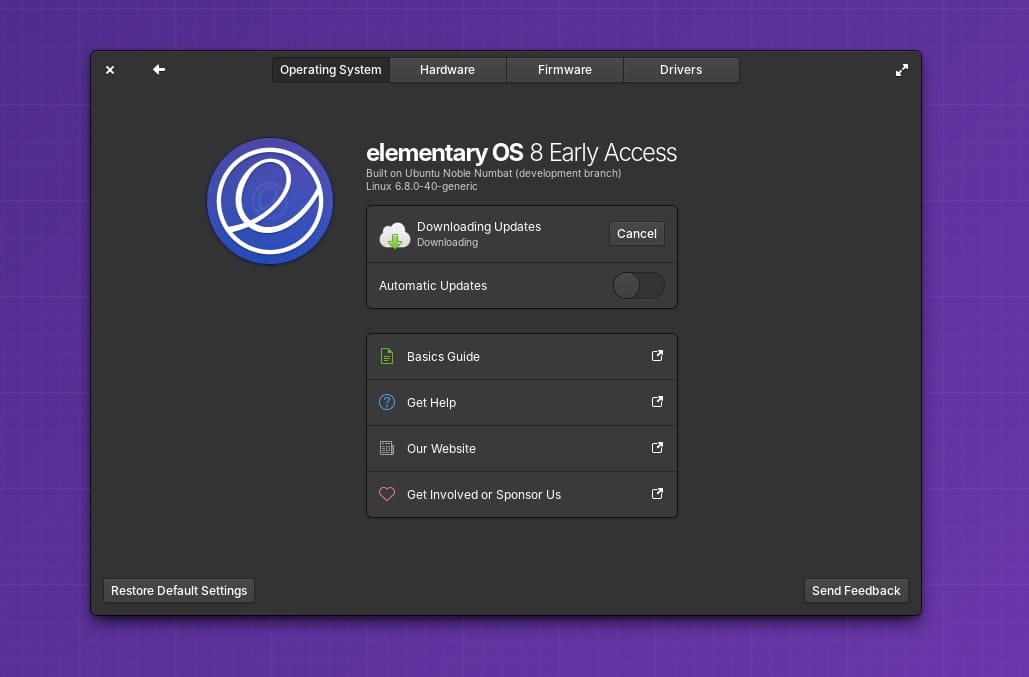Click the elementary OS logo
This screenshot has height=677, width=1029.
pos(269,200)
